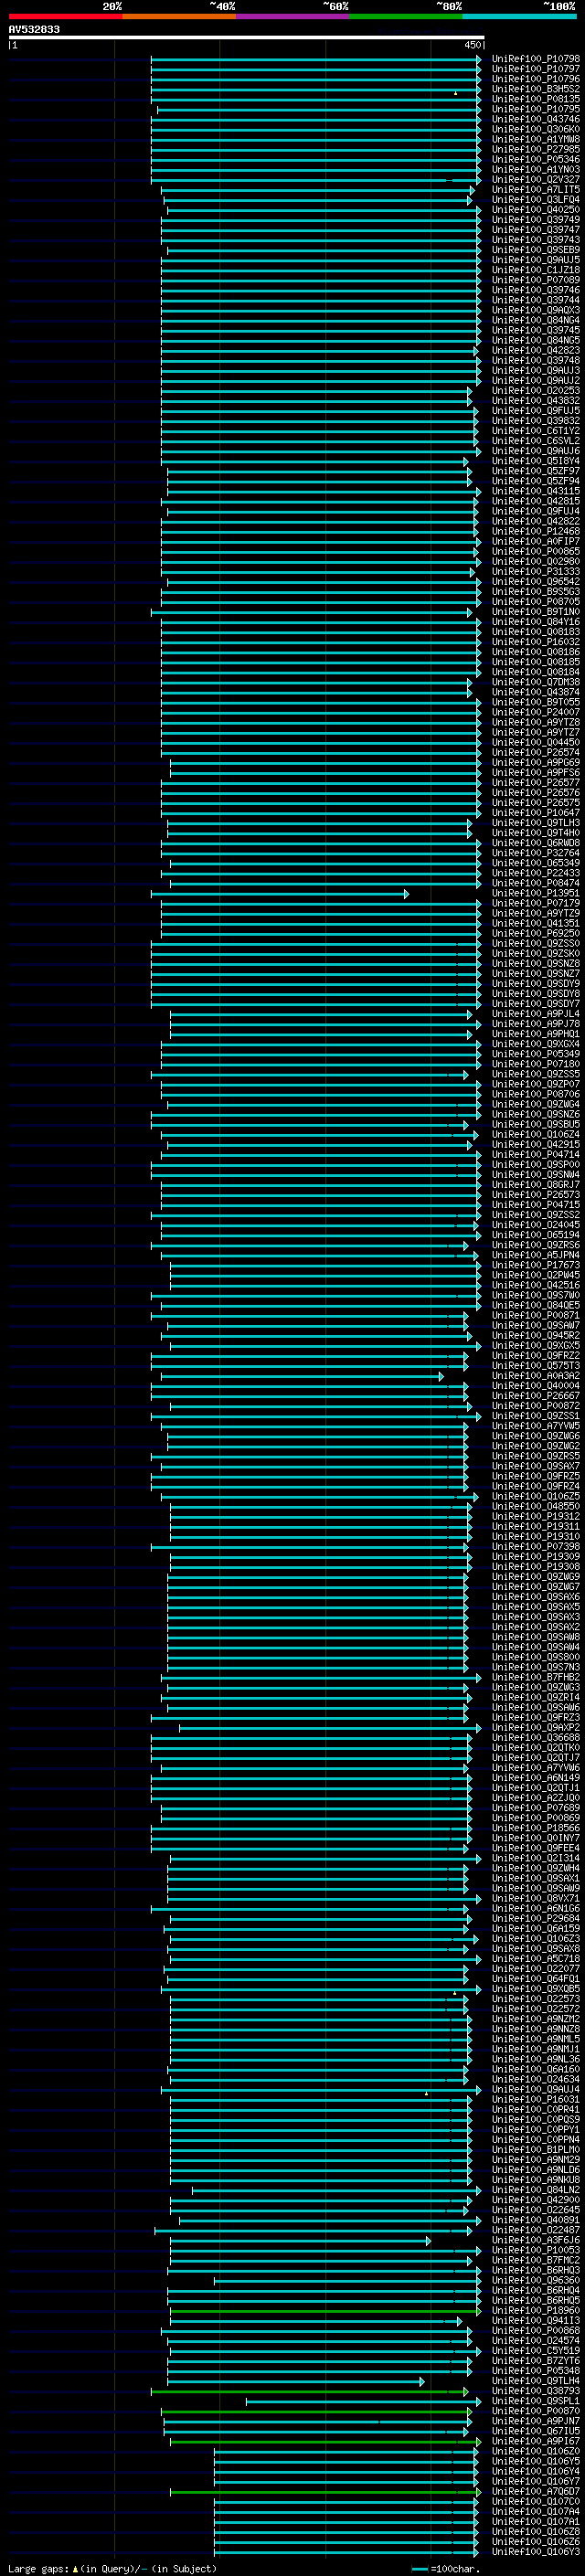The width and height of the screenshot is (585, 2576).
Task: Open hit UniRef100_A0FIP7
Action: point(536,542)
